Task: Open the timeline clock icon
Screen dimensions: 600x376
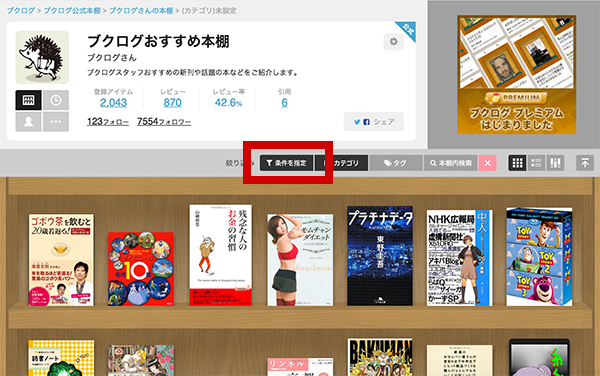Action: pos(56,100)
